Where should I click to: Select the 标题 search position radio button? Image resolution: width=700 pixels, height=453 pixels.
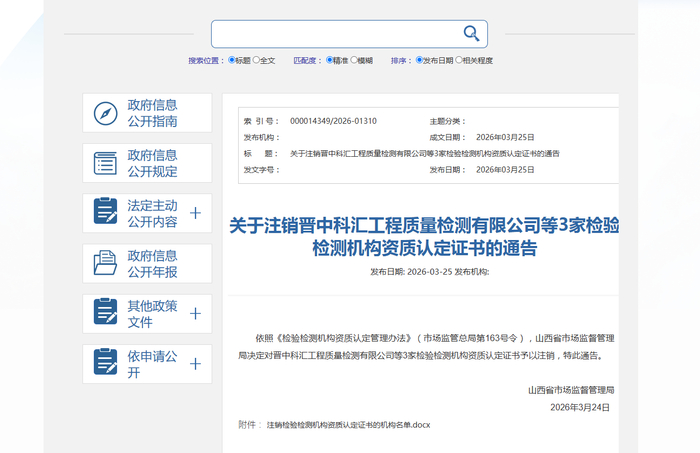pyautogui.click(x=232, y=60)
